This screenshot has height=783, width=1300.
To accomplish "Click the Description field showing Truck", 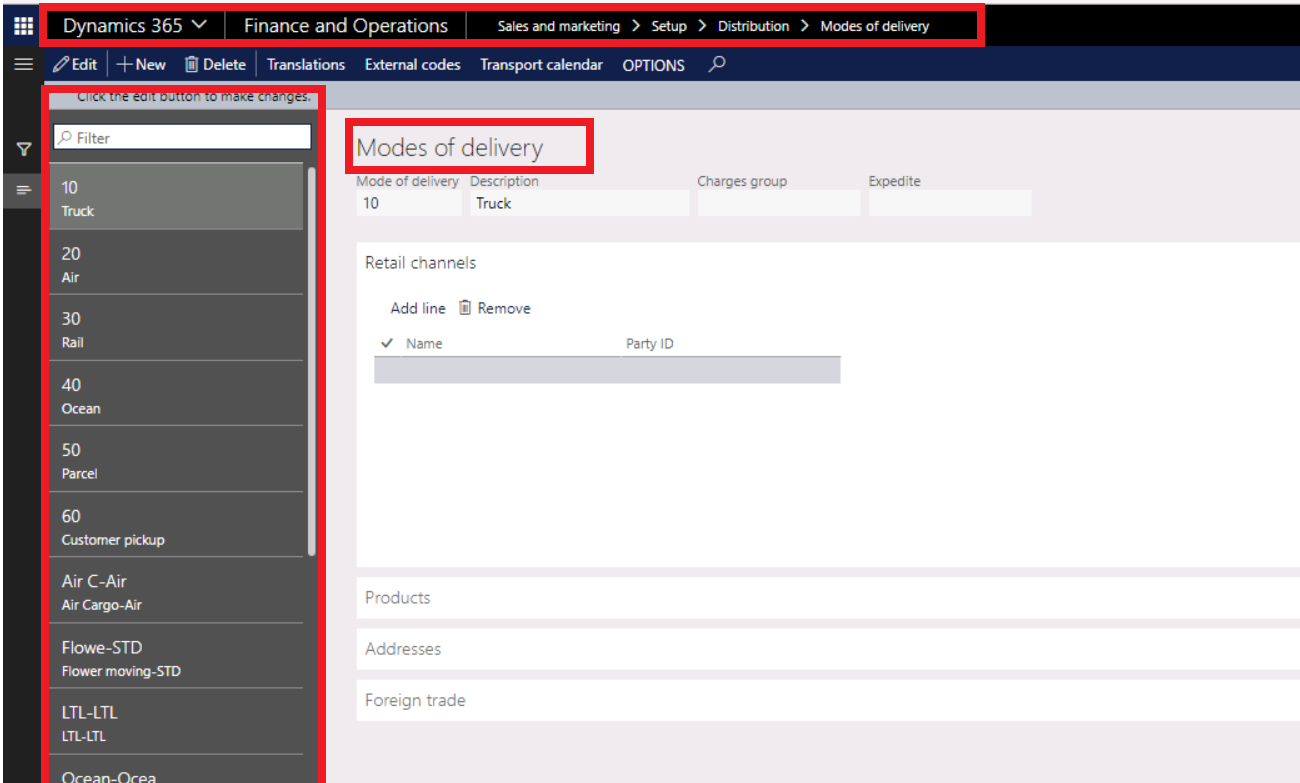I will coord(580,203).
